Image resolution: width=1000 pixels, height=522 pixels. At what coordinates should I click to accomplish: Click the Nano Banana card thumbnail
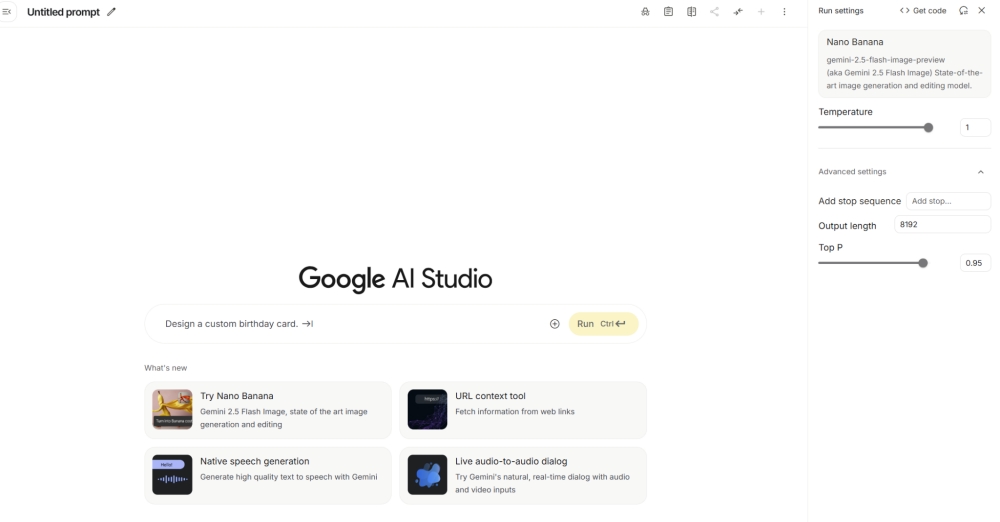click(172, 410)
